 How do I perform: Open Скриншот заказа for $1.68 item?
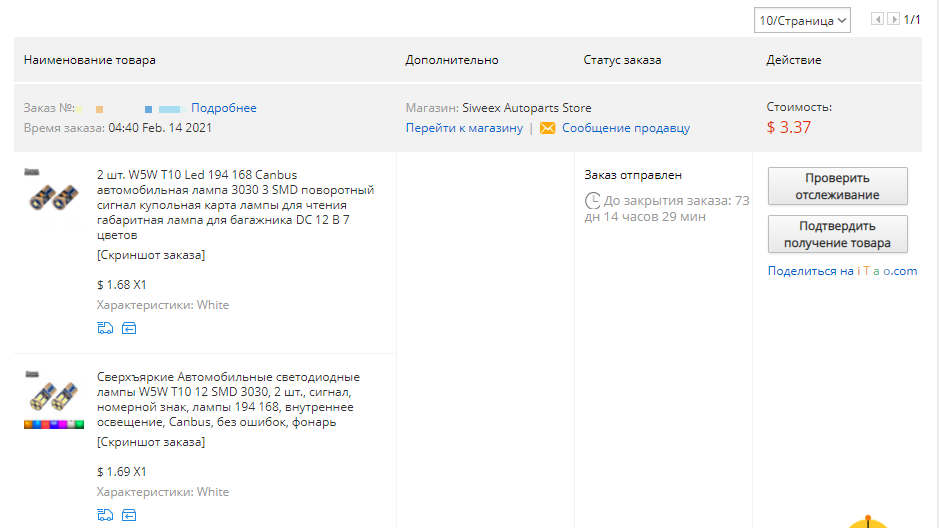[151, 255]
